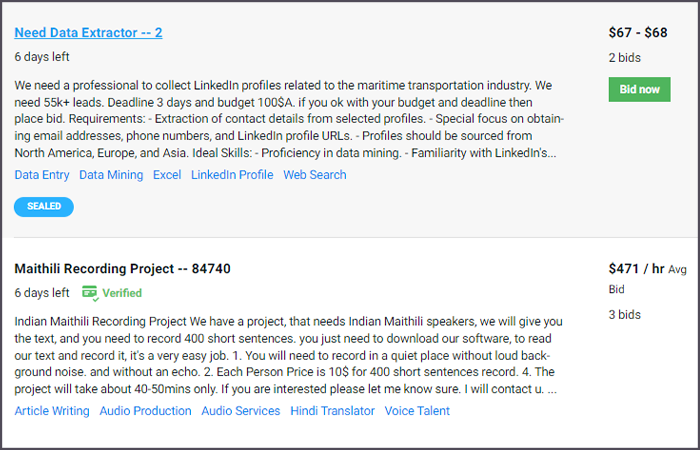Click the blue SEALED badge
Image resolution: width=700 pixels, height=450 pixels.
point(44,206)
